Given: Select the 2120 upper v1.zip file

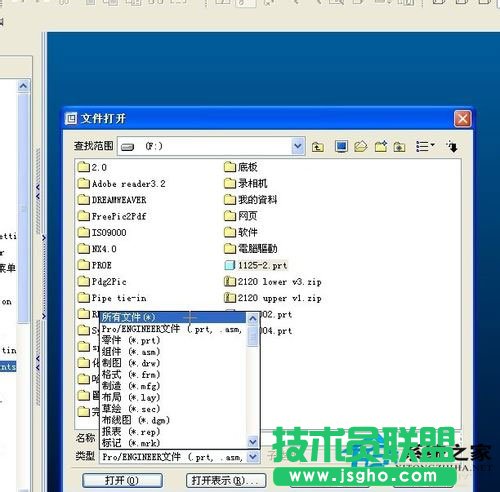Looking at the screenshot, I should tap(273, 298).
